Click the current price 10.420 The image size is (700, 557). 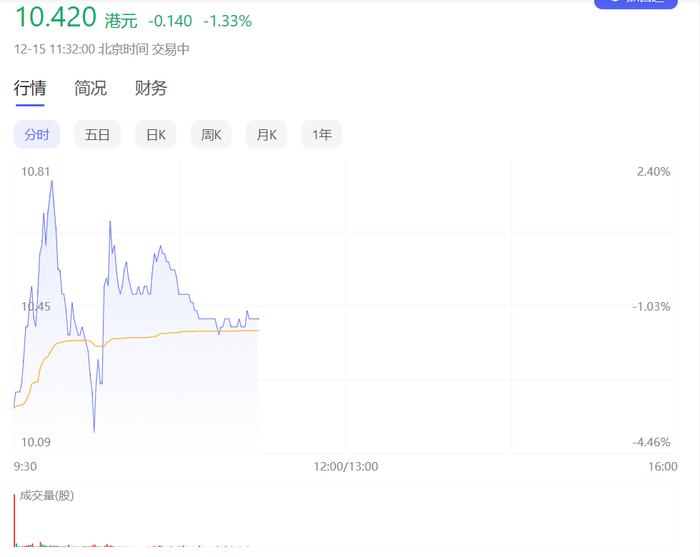pos(56,17)
